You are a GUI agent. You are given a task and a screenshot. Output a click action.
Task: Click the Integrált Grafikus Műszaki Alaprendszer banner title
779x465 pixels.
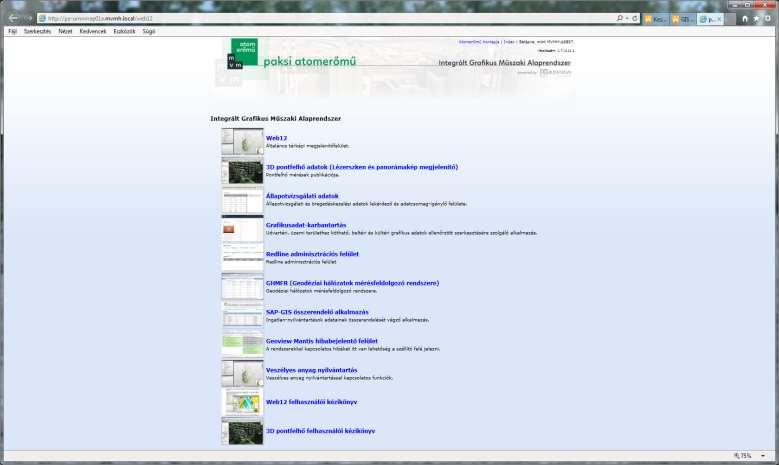pyautogui.click(x=504, y=63)
